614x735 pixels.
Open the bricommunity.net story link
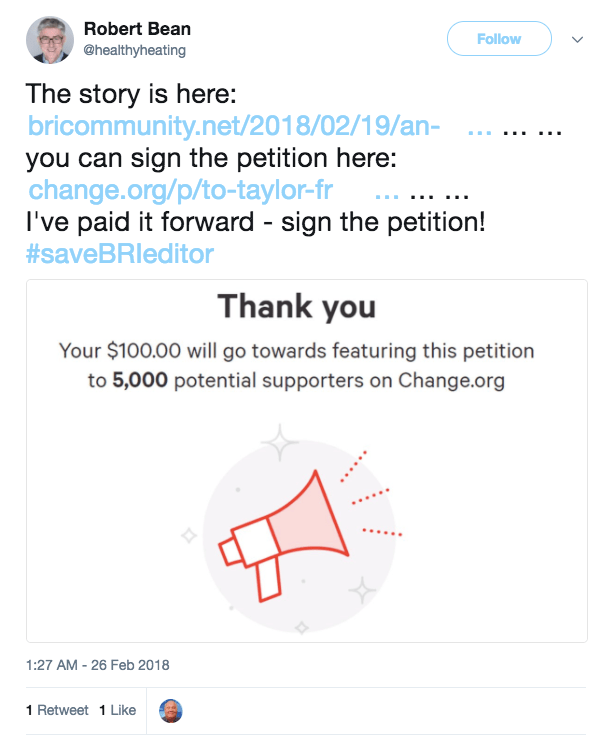(x=235, y=127)
